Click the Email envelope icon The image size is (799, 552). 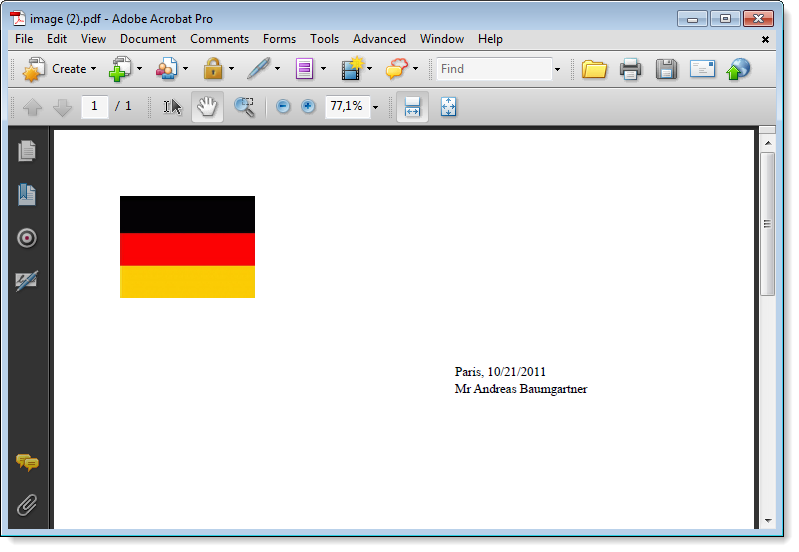703,69
